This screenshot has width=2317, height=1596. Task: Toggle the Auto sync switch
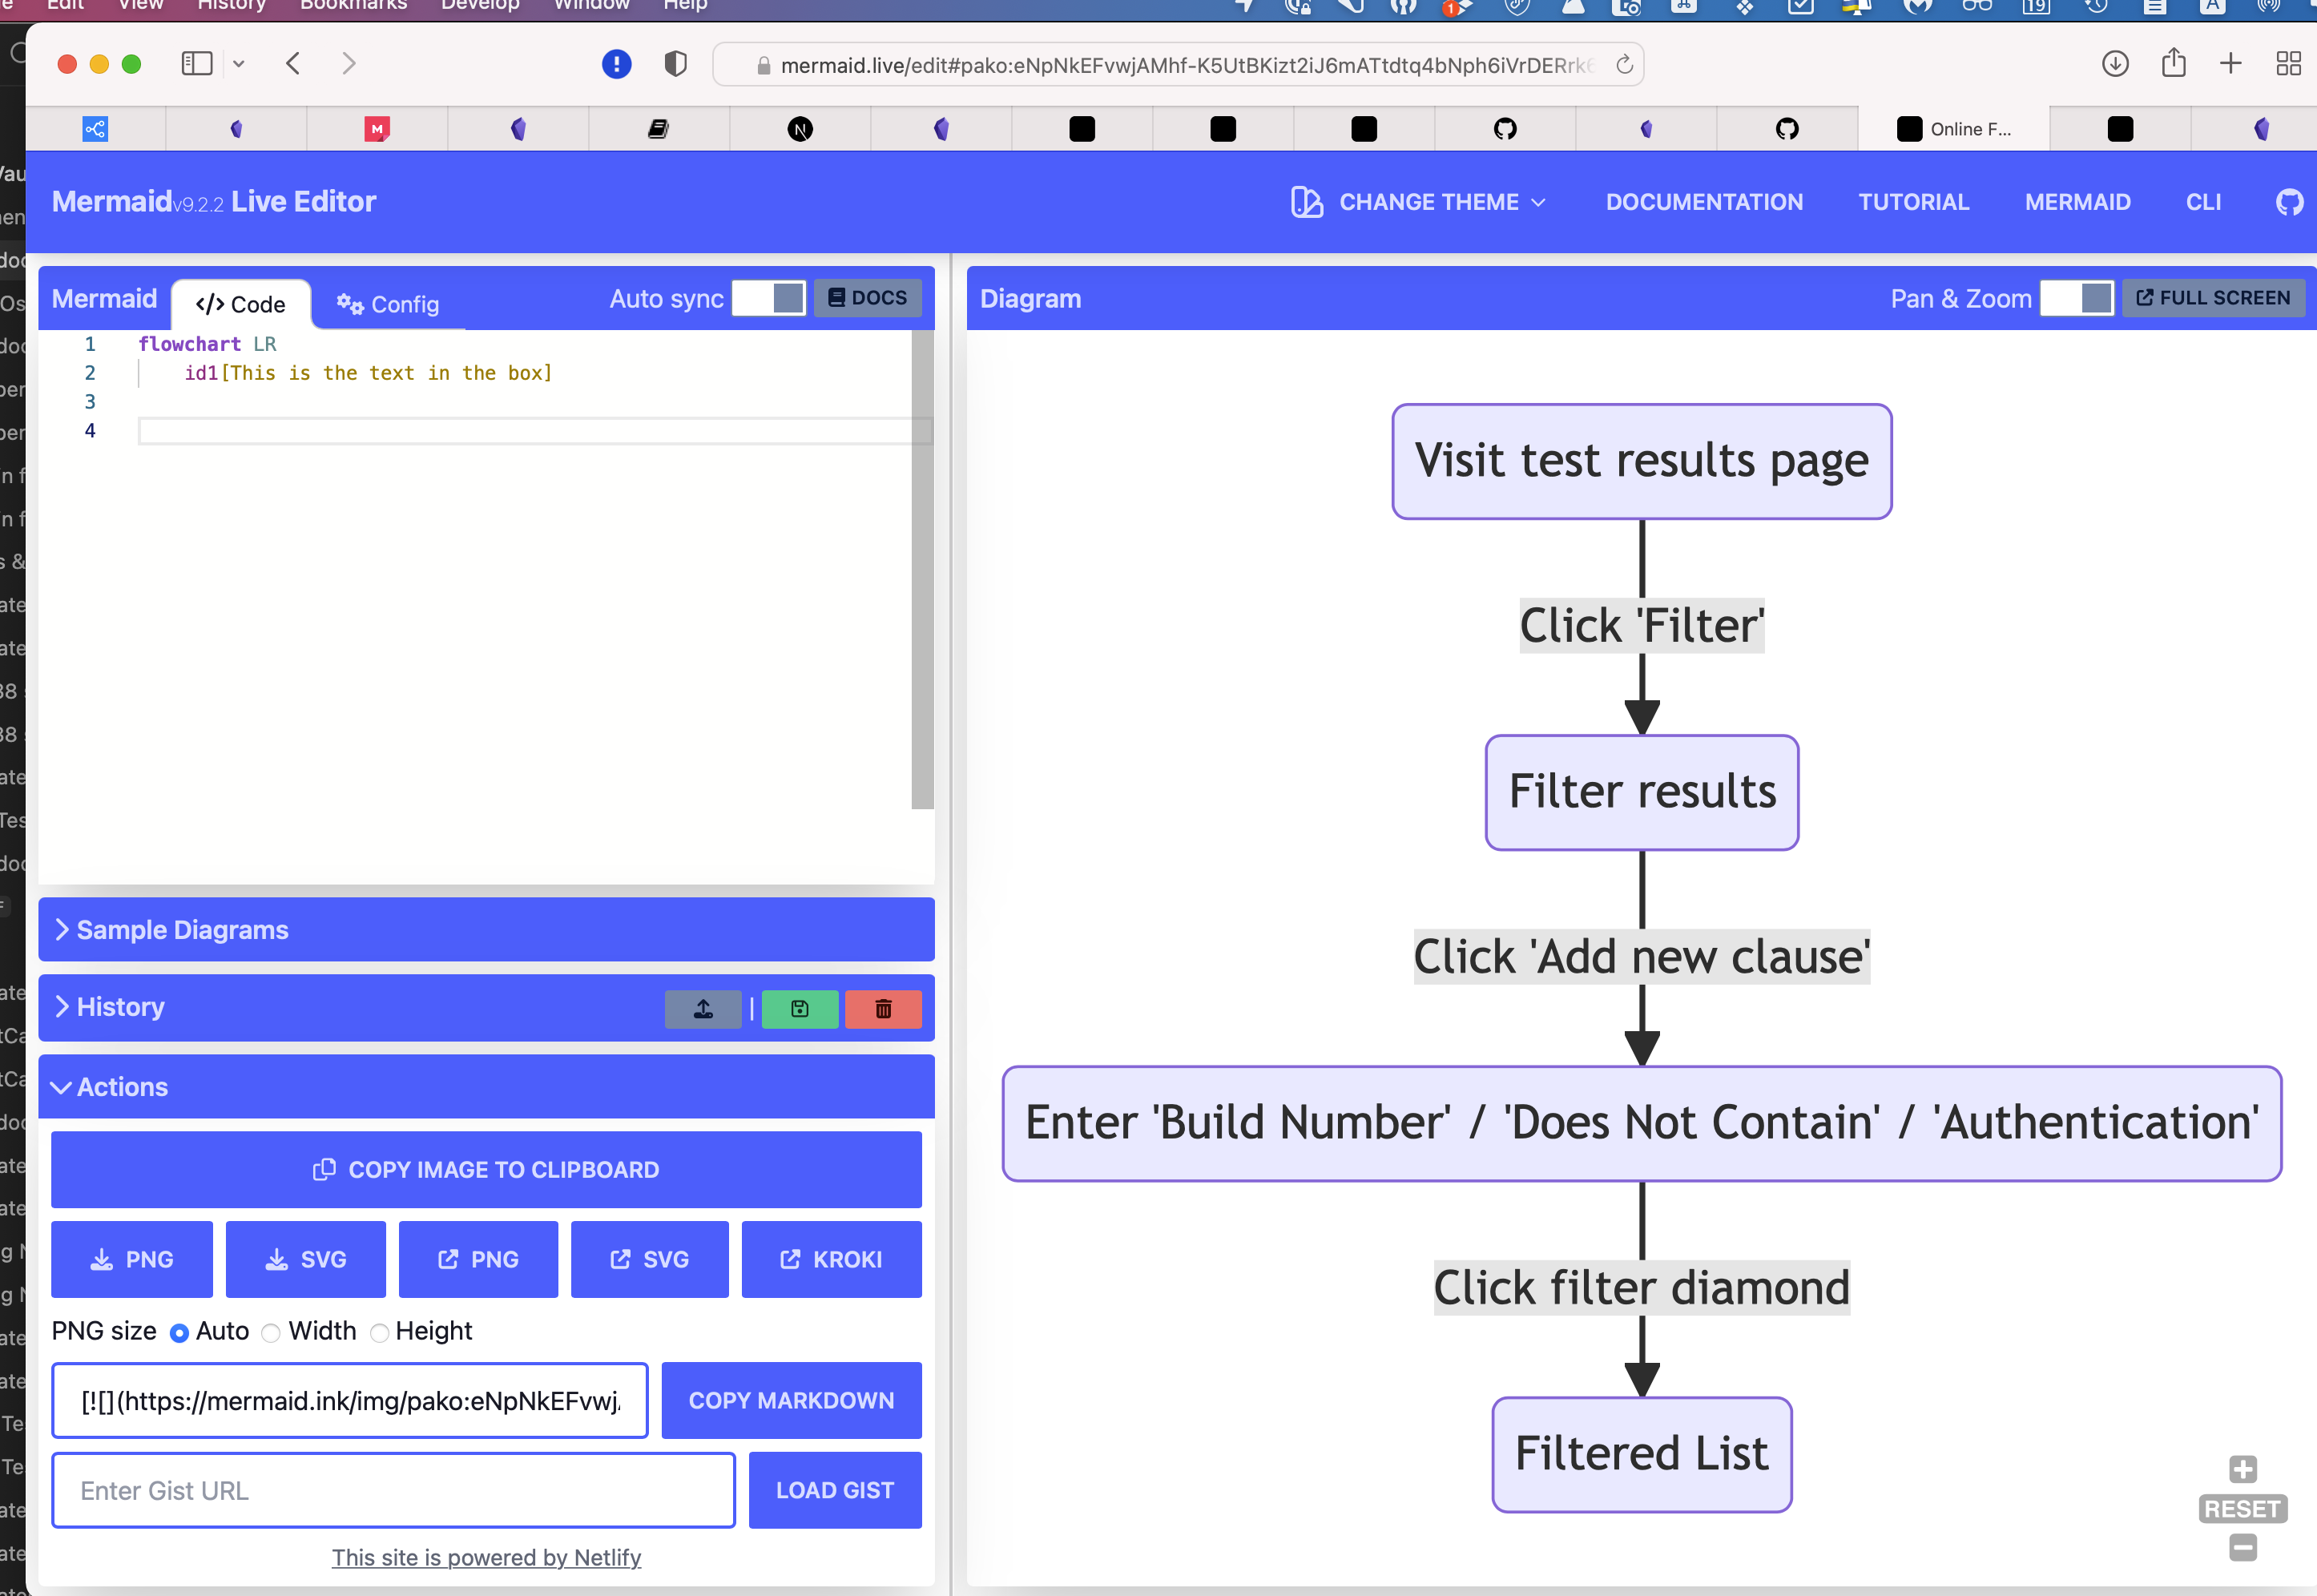point(769,298)
